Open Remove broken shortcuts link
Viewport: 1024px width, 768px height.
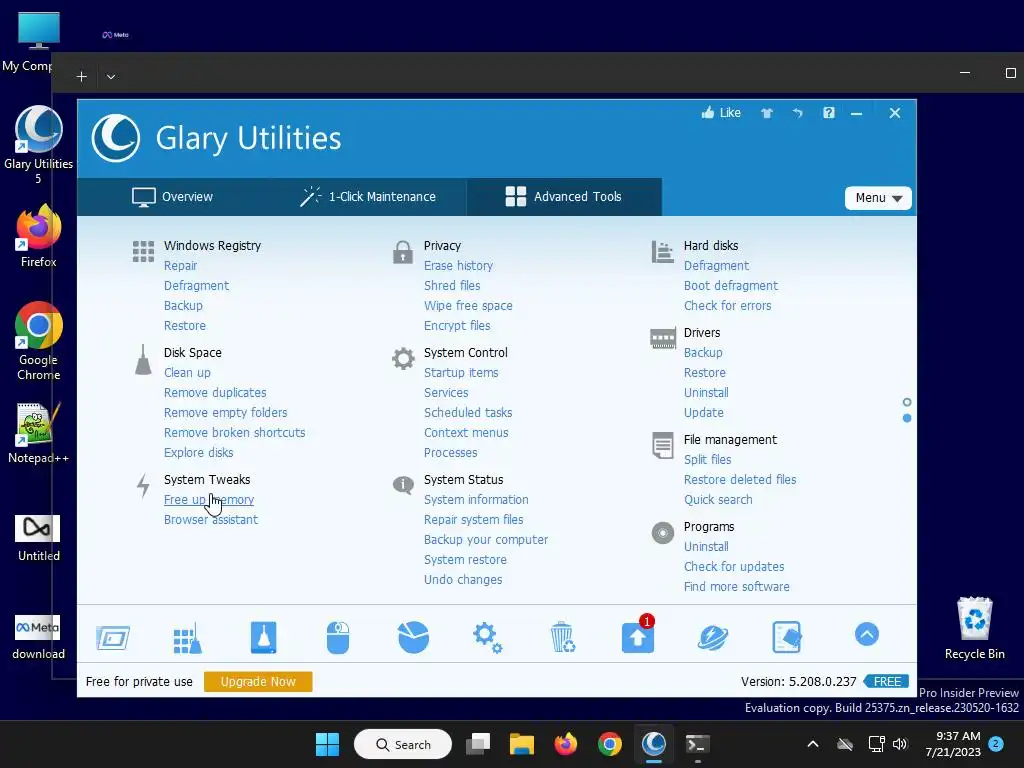click(x=234, y=433)
